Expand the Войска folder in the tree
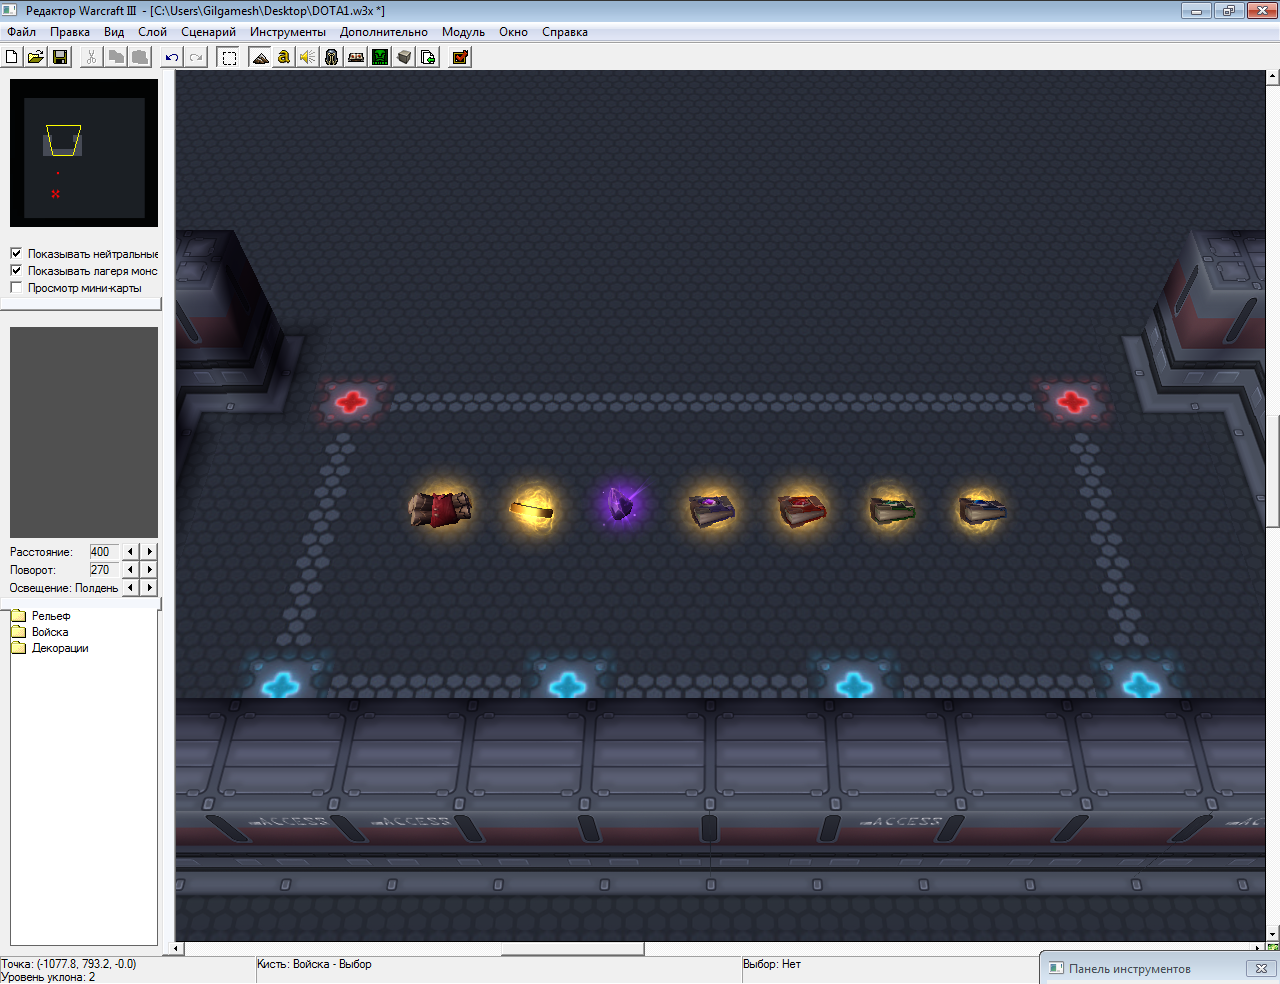Screen dimensions: 1280x984 18,632
